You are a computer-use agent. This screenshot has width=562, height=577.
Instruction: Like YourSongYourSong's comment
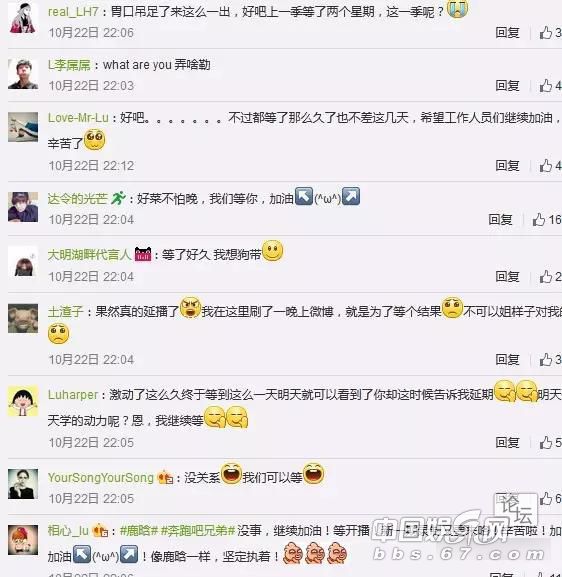coord(551,499)
